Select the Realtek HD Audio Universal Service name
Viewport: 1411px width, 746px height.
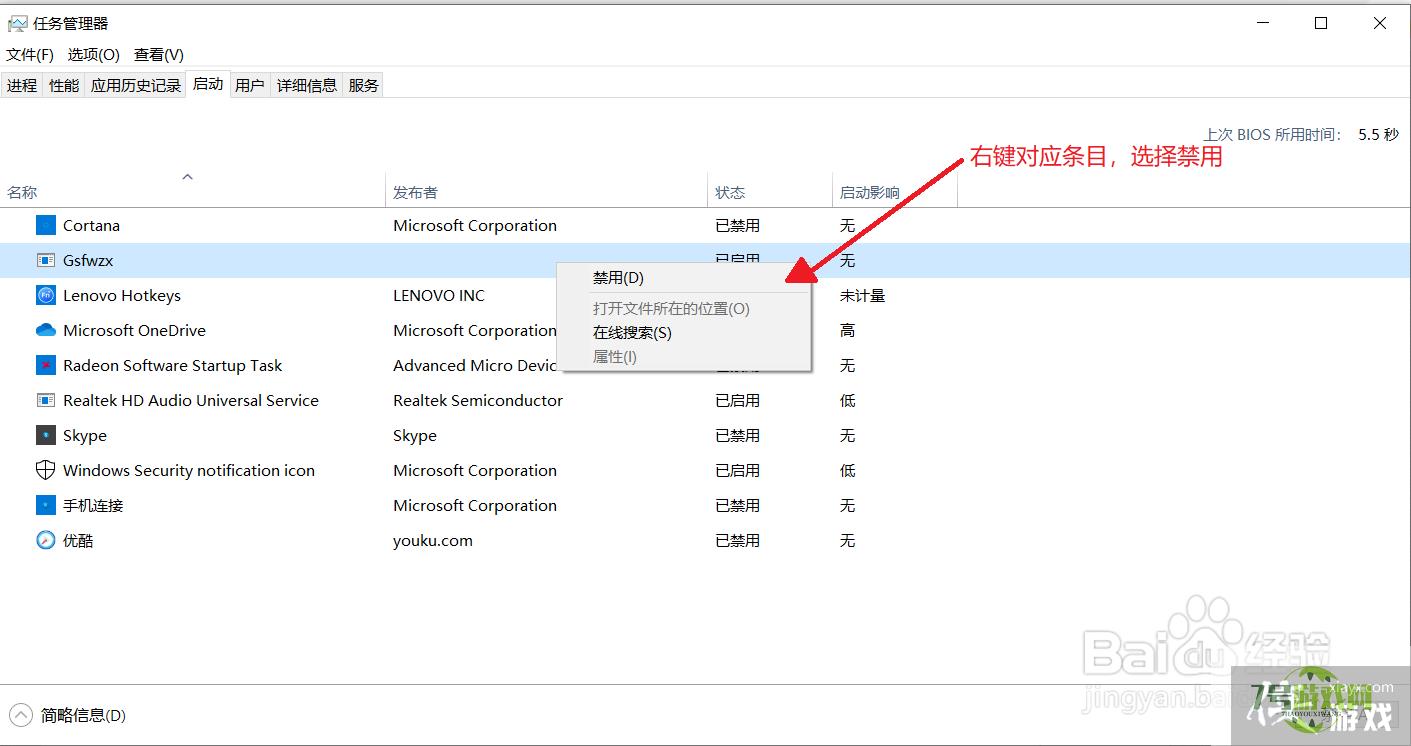coord(191,401)
